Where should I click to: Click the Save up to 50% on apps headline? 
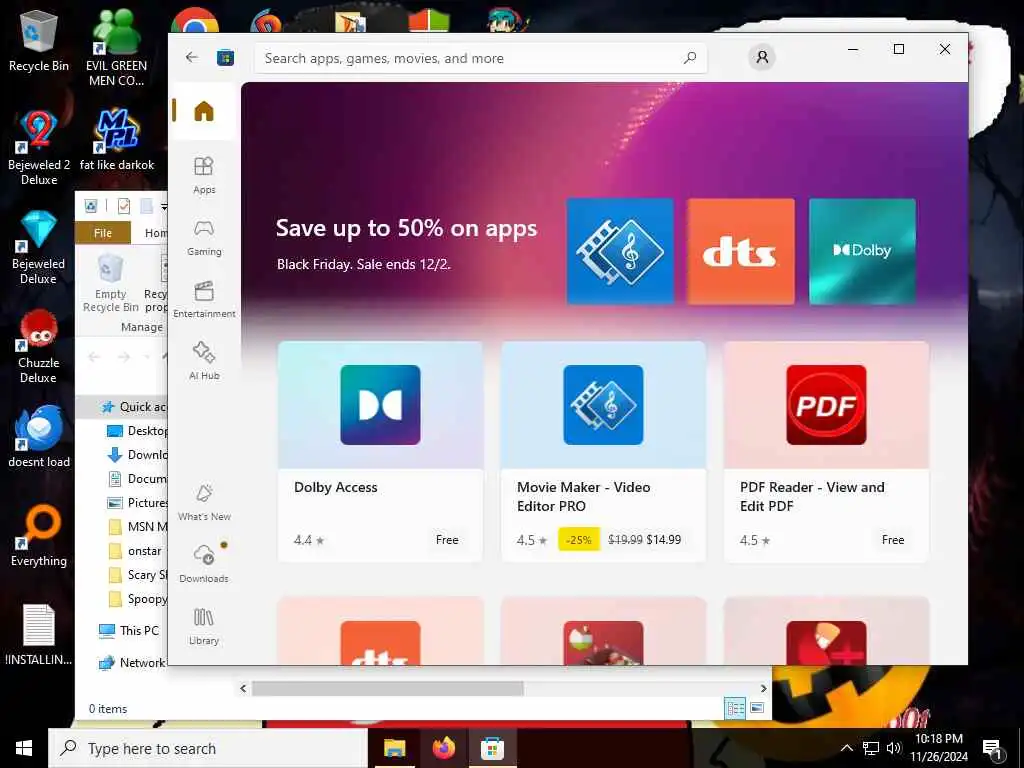pyautogui.click(x=406, y=229)
